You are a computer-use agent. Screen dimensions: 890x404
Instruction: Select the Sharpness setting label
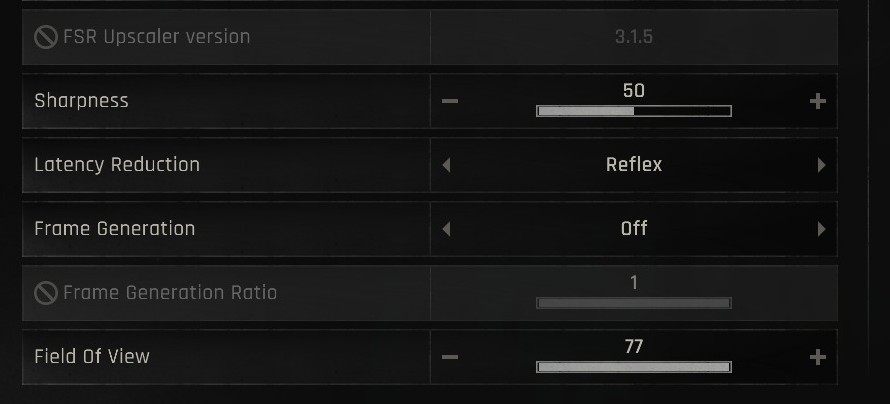point(81,101)
